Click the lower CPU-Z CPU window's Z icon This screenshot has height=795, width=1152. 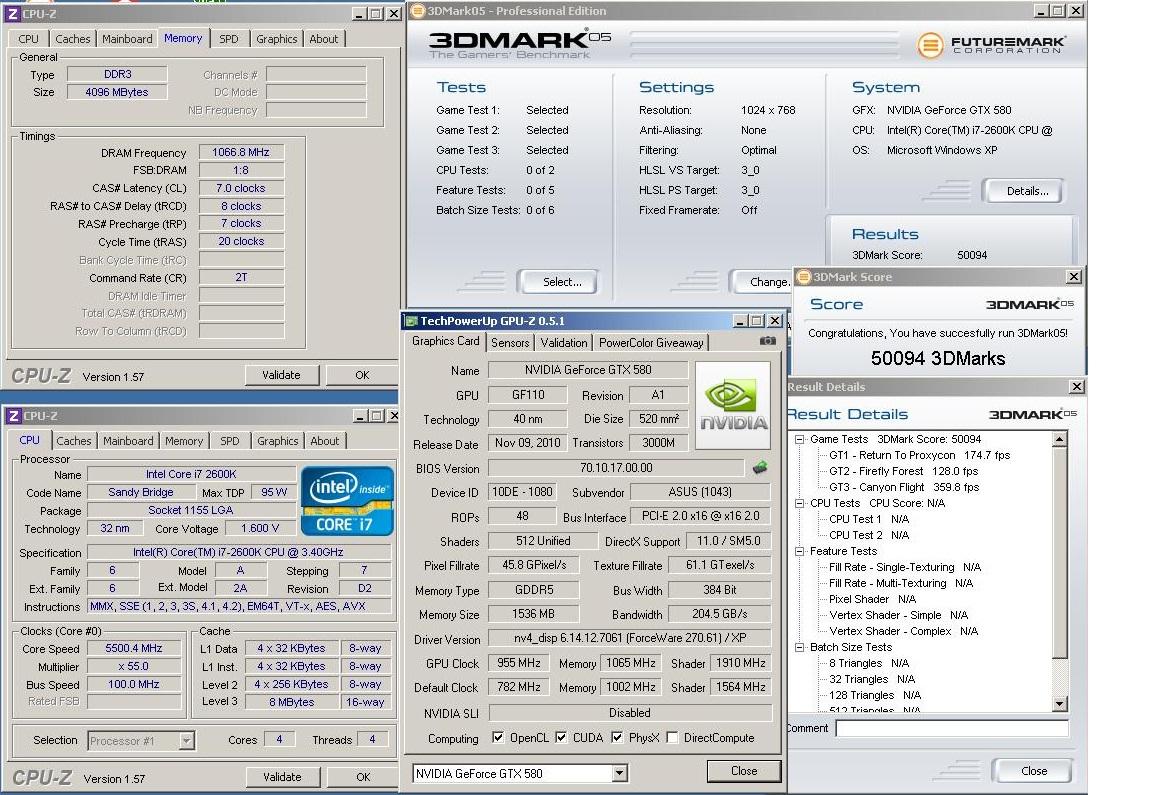pos(13,416)
